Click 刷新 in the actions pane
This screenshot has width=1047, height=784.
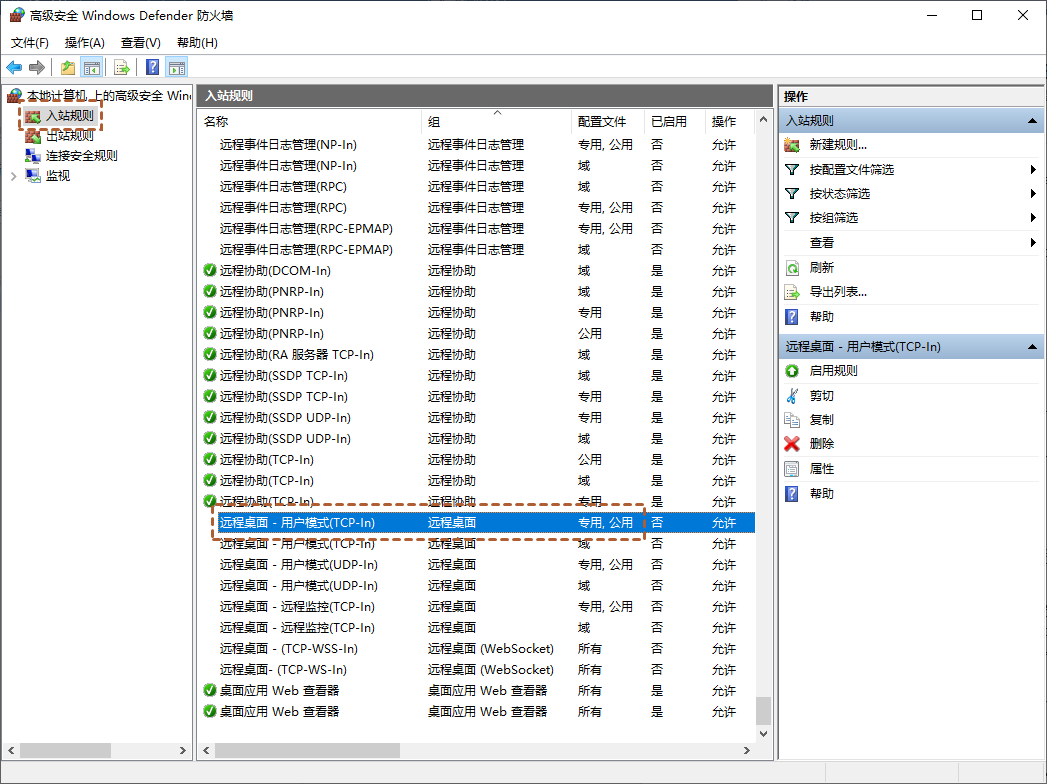pos(821,268)
